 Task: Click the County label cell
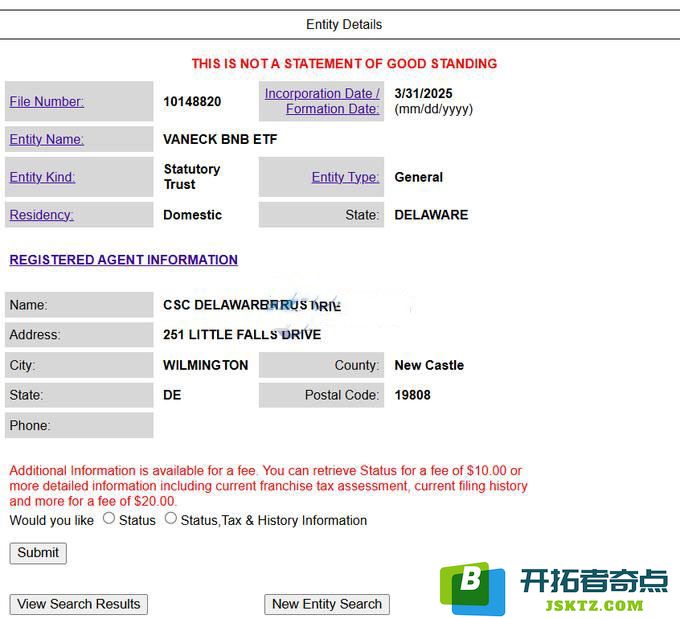click(321, 365)
